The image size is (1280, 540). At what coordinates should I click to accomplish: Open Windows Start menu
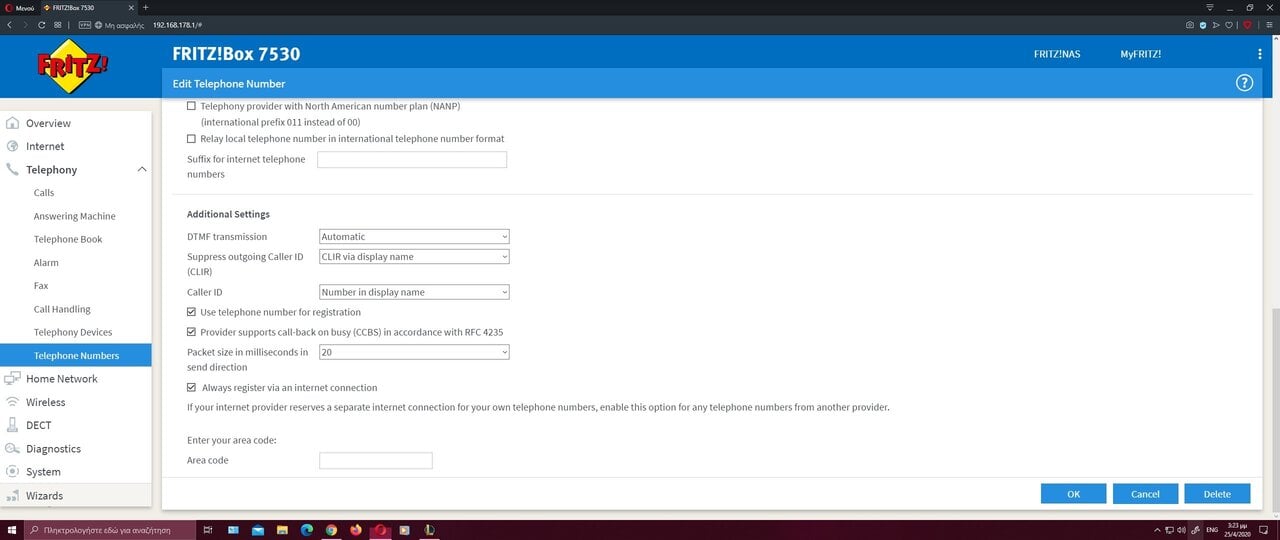click(x=11, y=530)
